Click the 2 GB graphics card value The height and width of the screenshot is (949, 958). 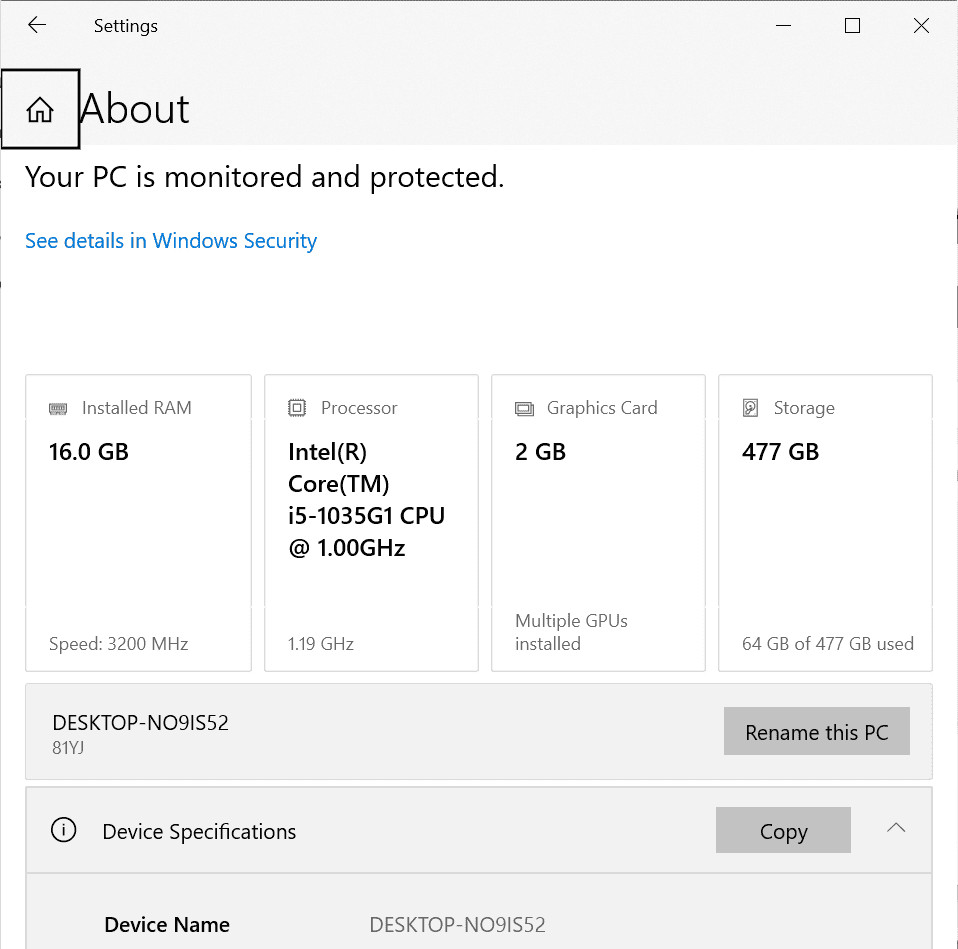540,452
